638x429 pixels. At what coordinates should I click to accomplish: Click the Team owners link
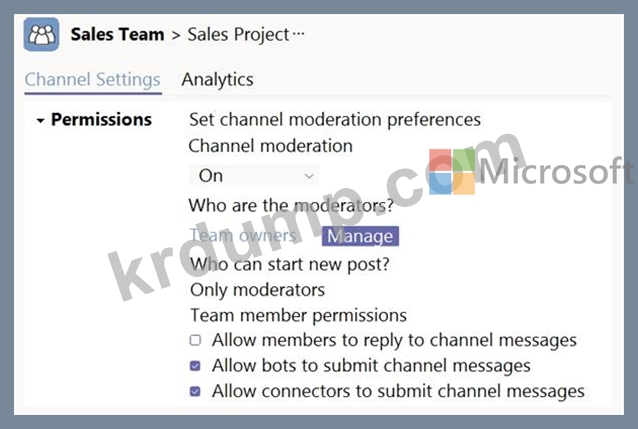tap(242, 236)
